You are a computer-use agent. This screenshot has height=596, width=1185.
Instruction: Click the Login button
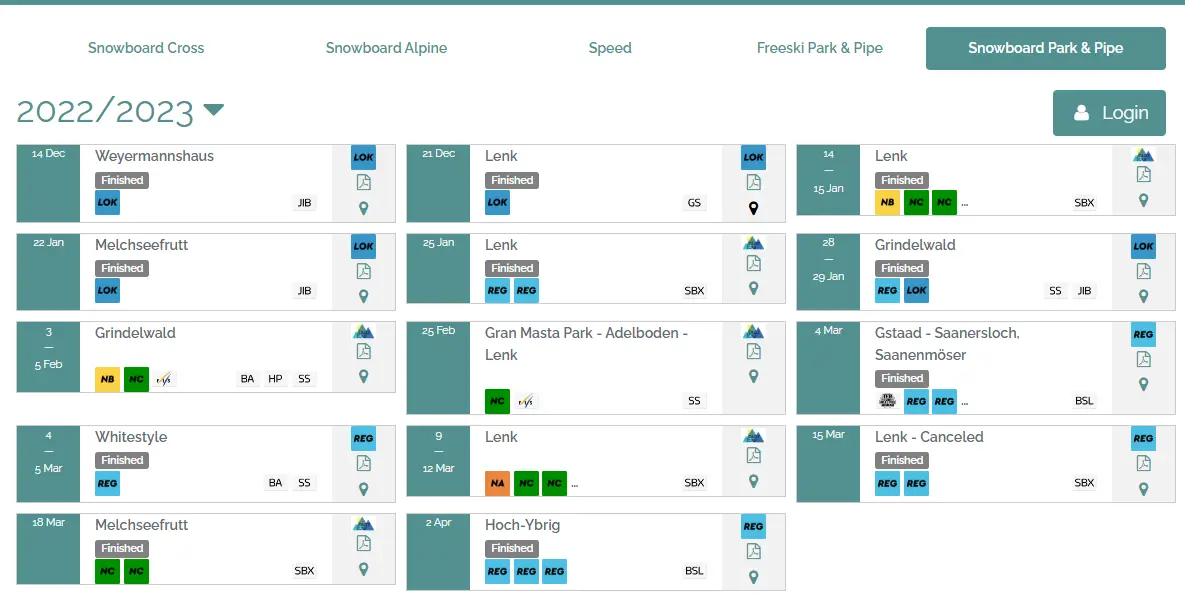tap(1109, 113)
